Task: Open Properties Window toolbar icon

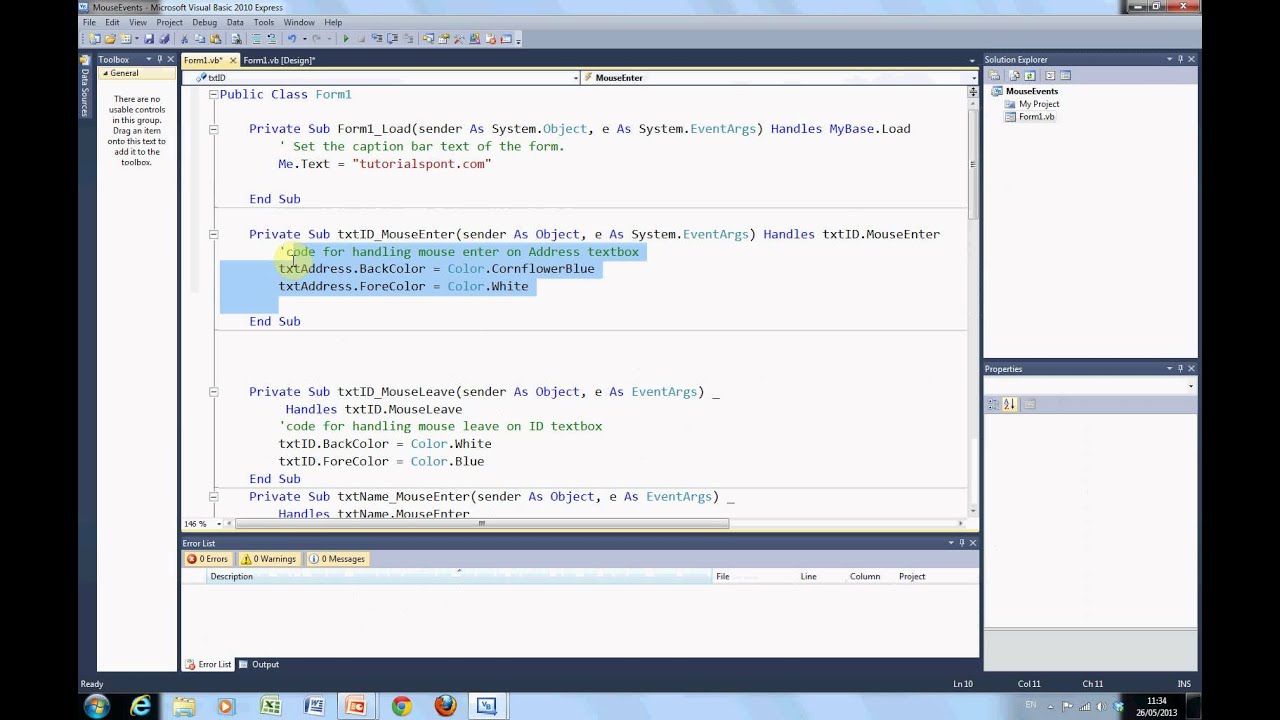Action: point(443,39)
